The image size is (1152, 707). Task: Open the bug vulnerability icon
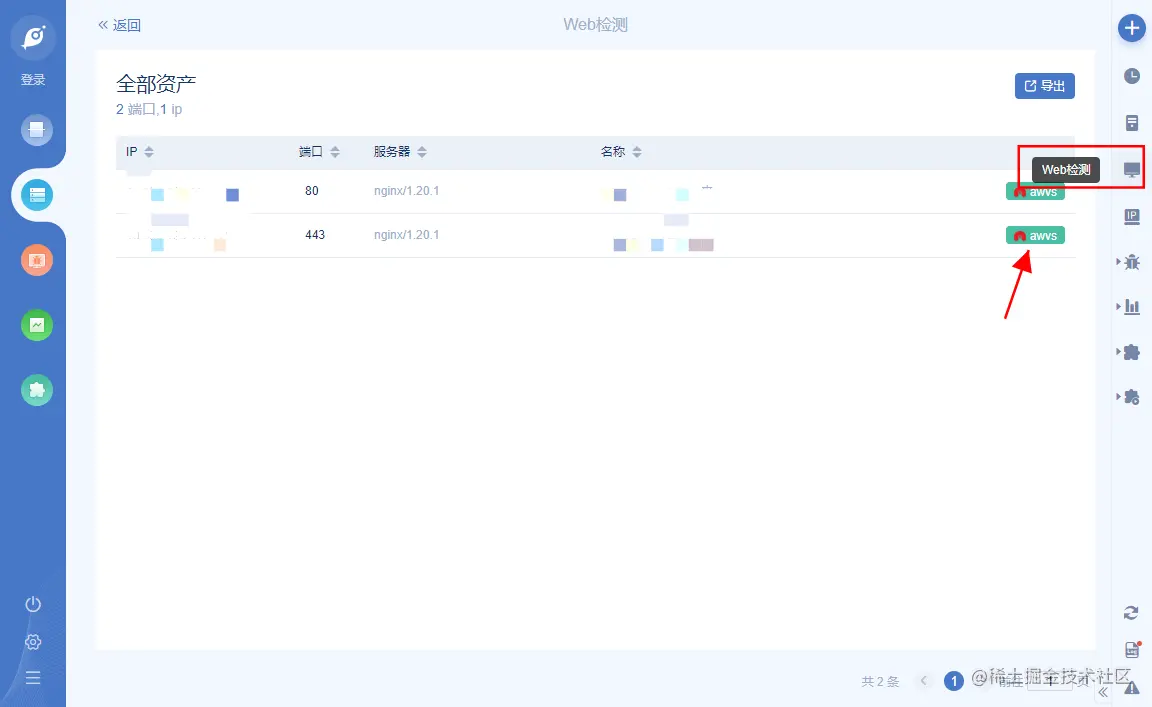click(1132, 262)
